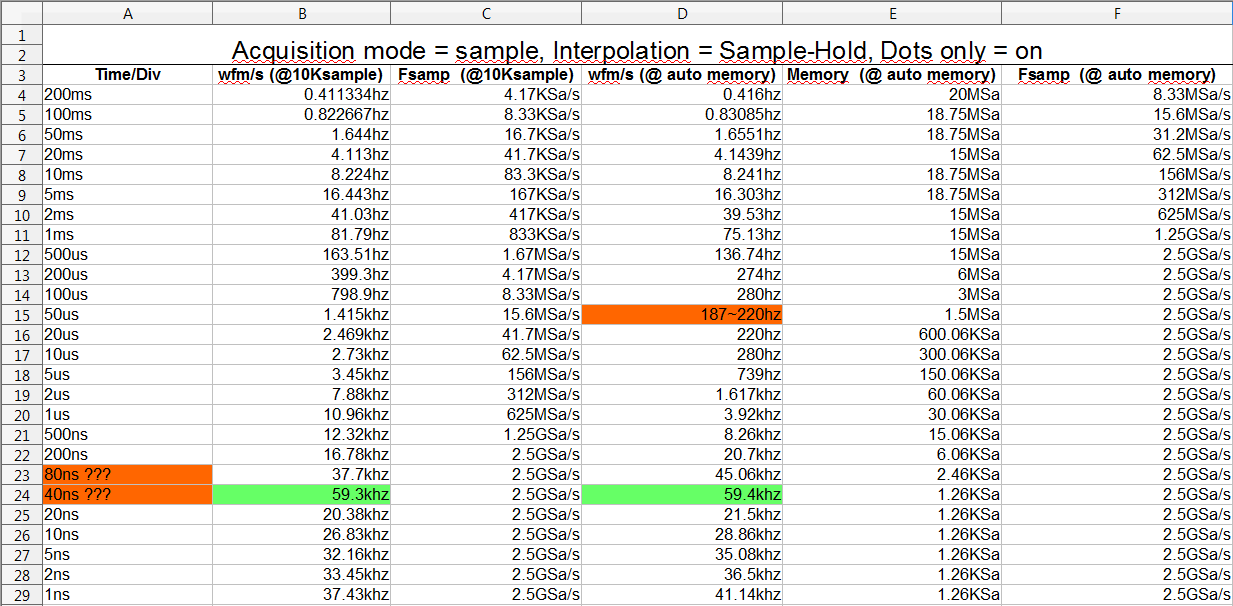
Task: Click the '20.7khz' cell
Action: tap(682, 454)
